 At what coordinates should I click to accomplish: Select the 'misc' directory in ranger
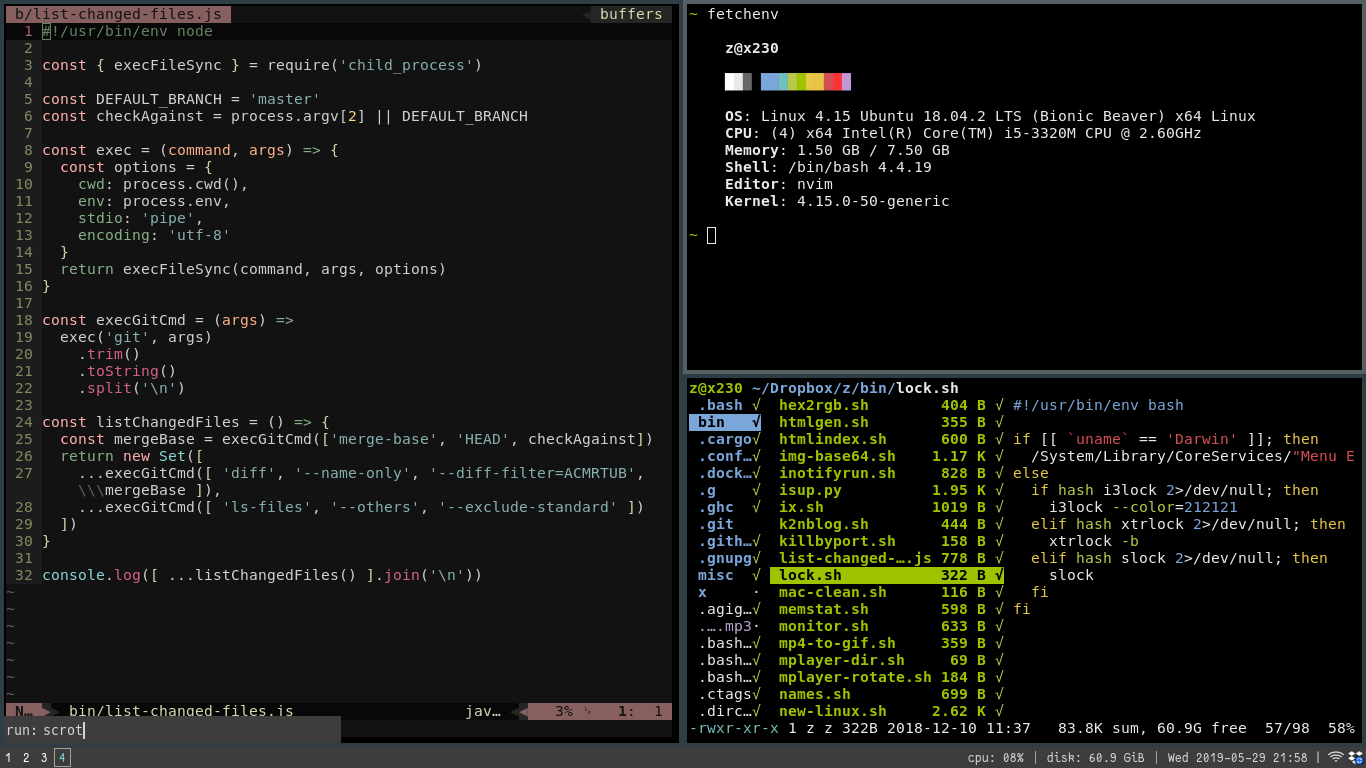[725, 575]
